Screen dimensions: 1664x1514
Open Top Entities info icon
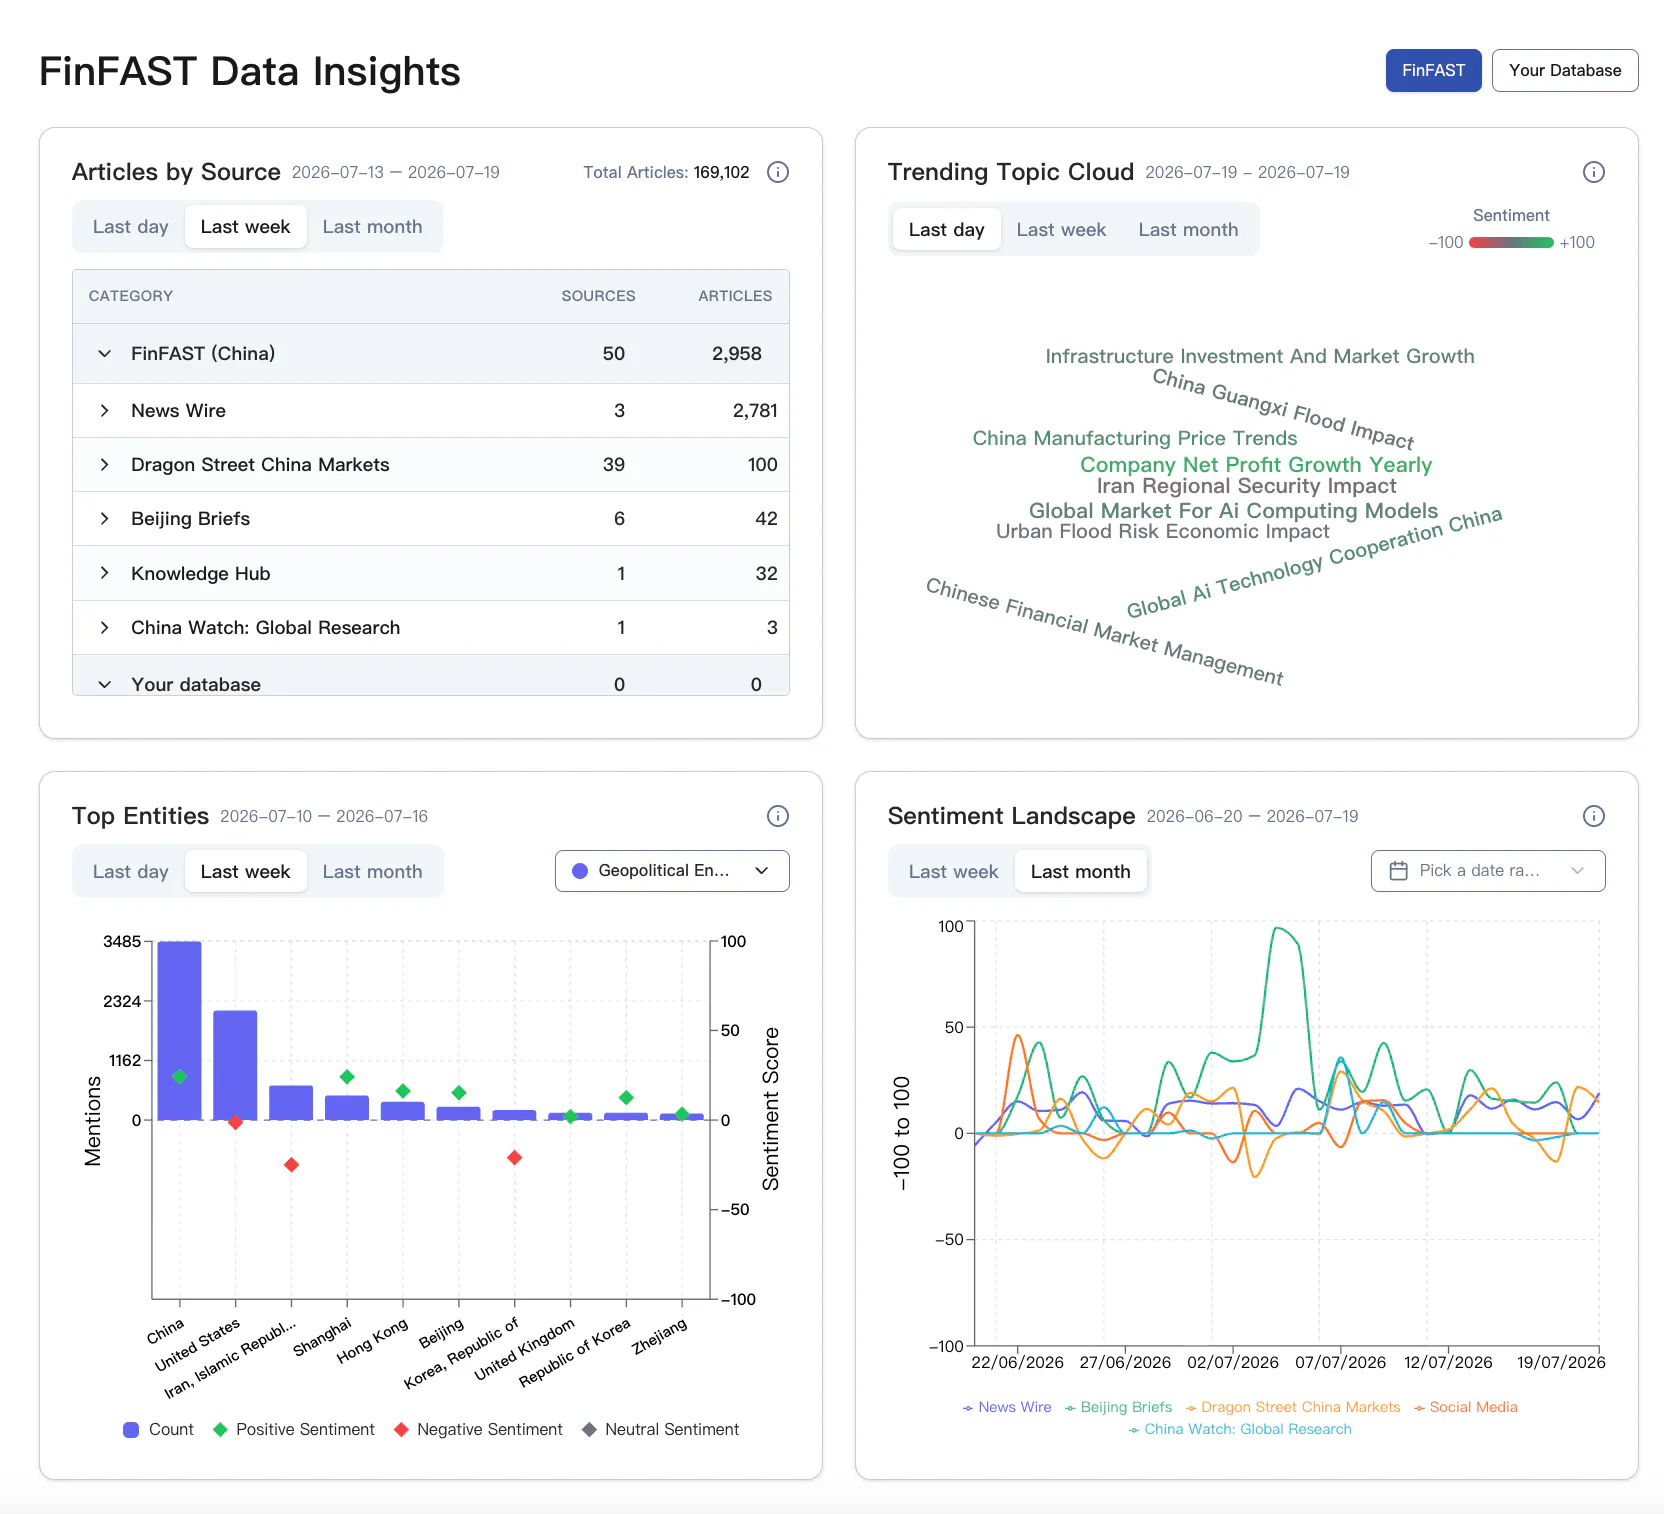point(778,816)
